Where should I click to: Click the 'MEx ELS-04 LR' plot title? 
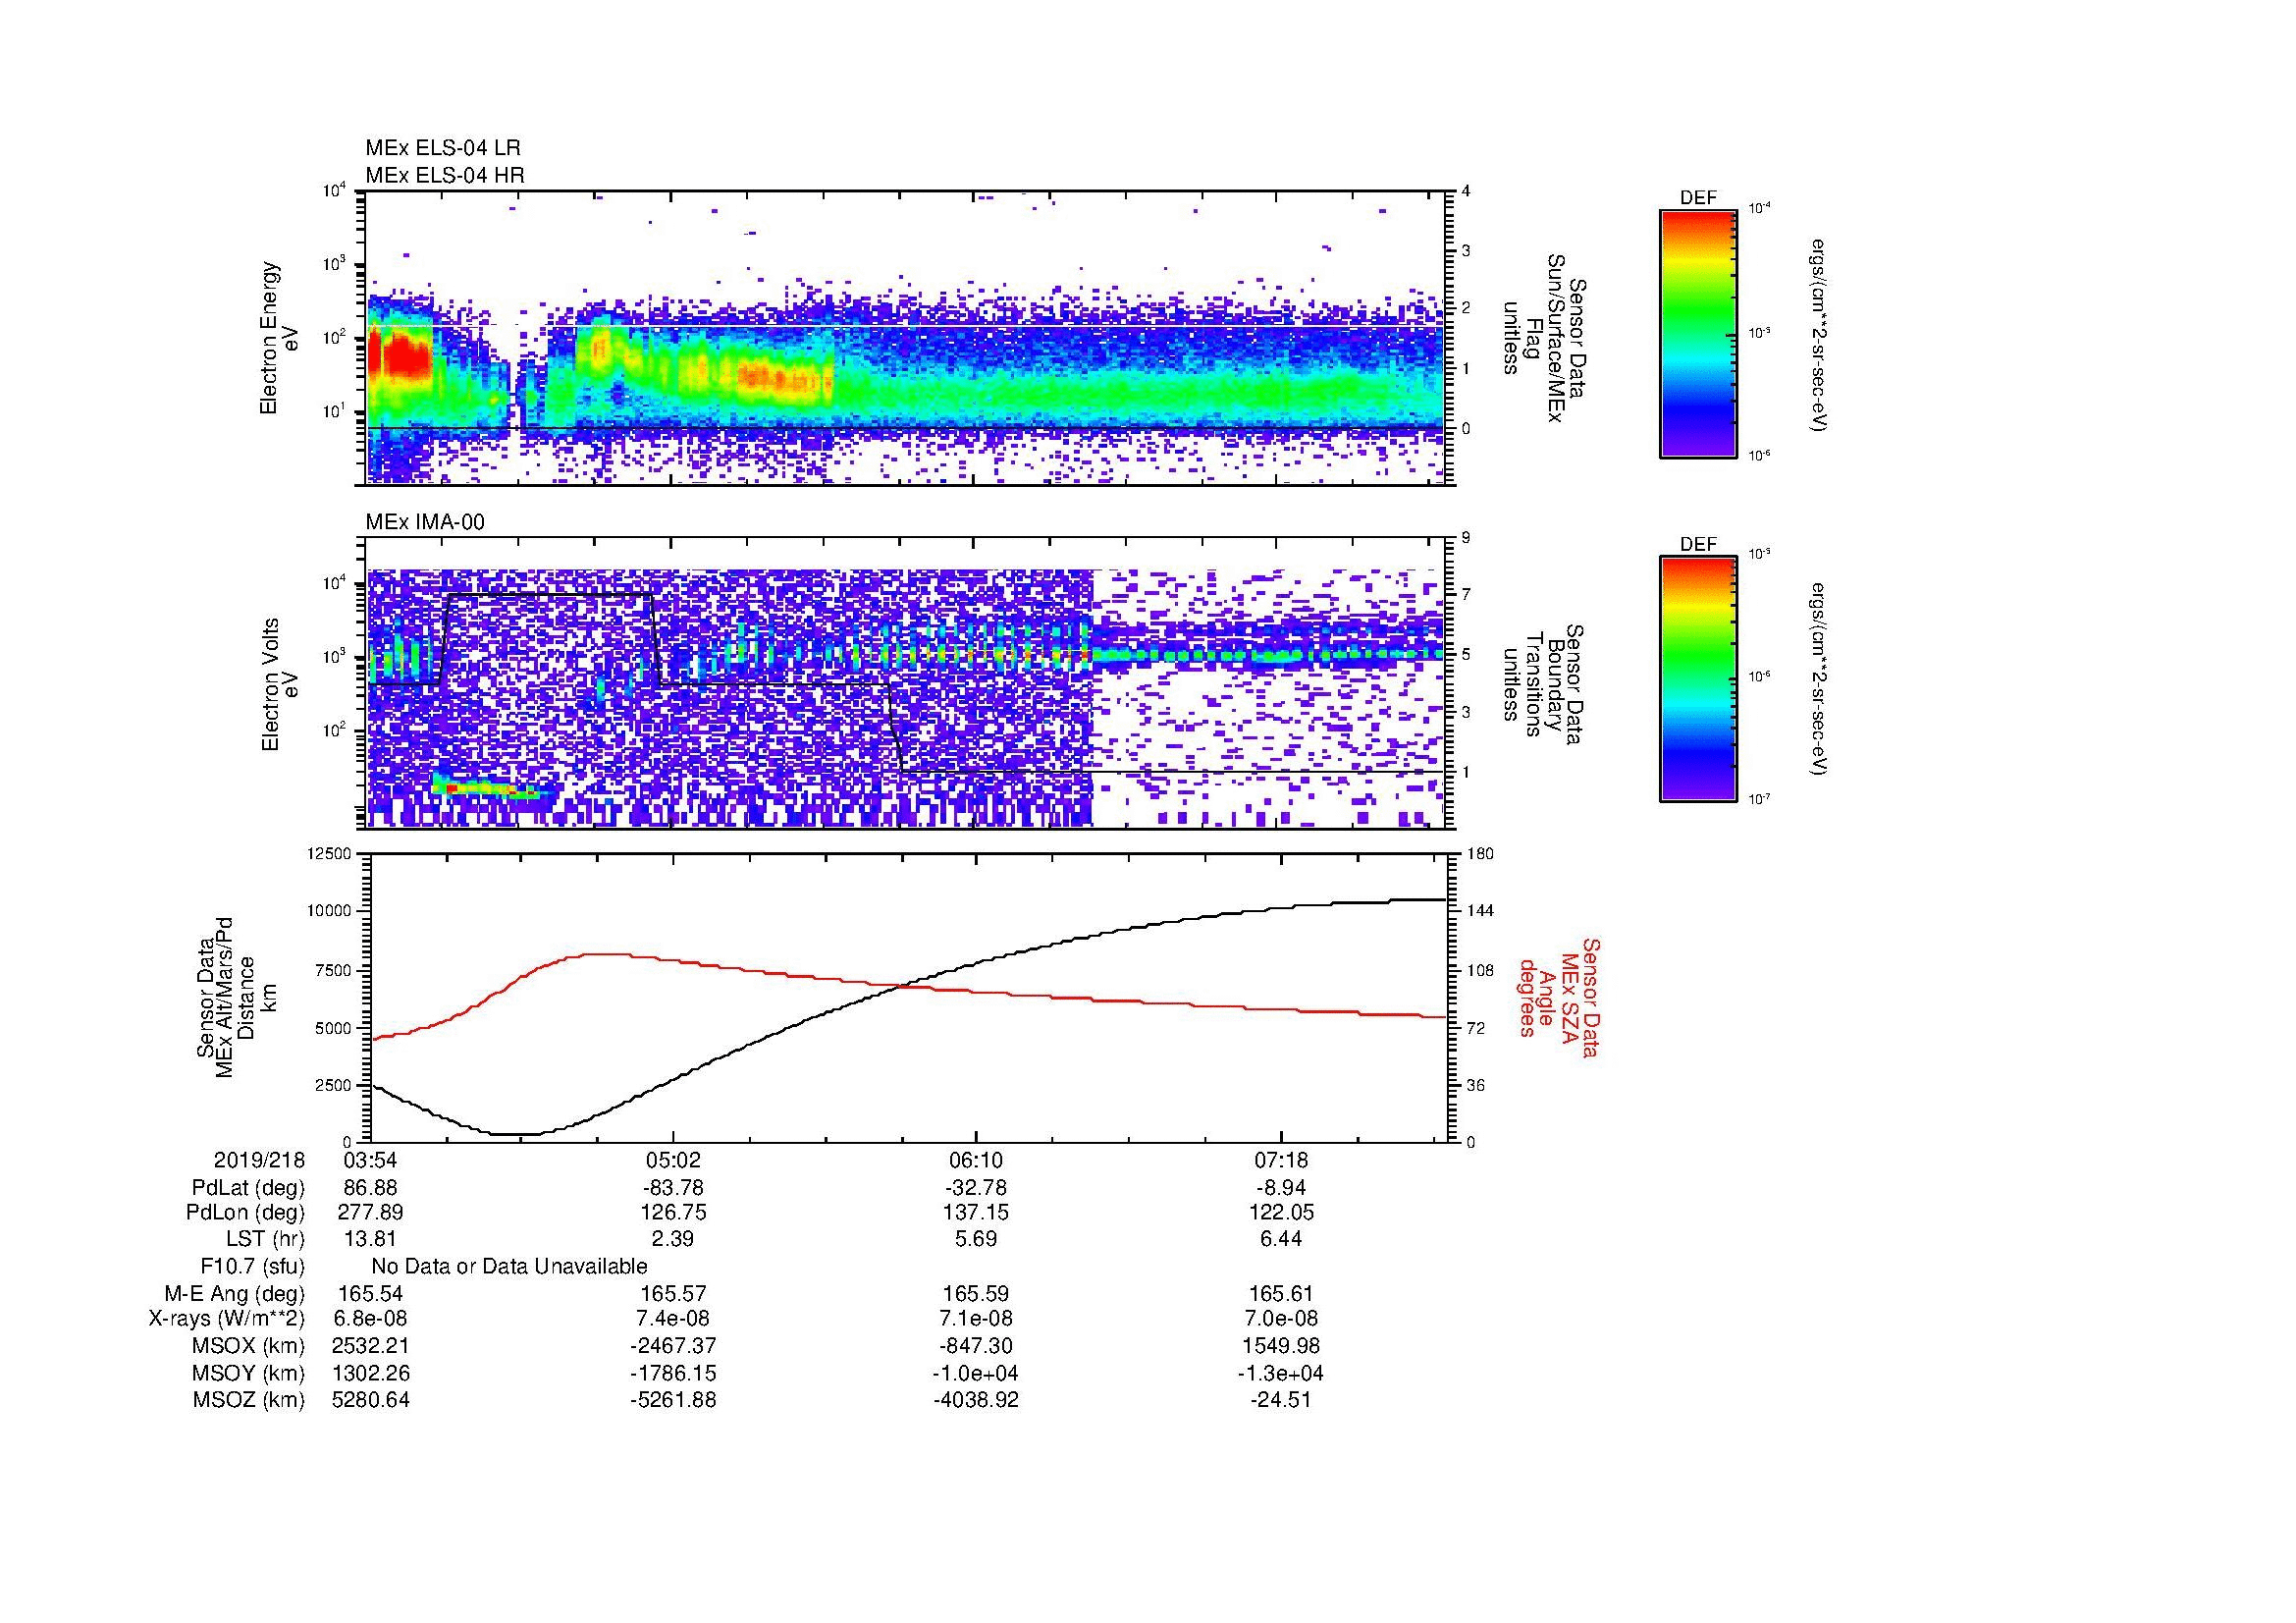click(x=442, y=148)
